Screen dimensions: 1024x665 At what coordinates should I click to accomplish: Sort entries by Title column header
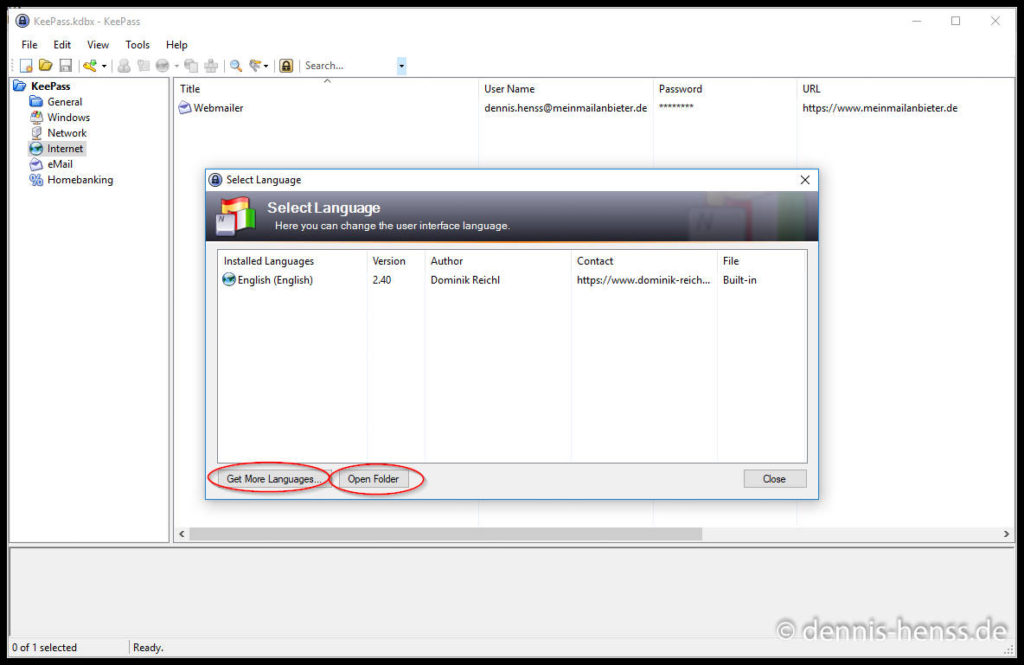[327, 89]
